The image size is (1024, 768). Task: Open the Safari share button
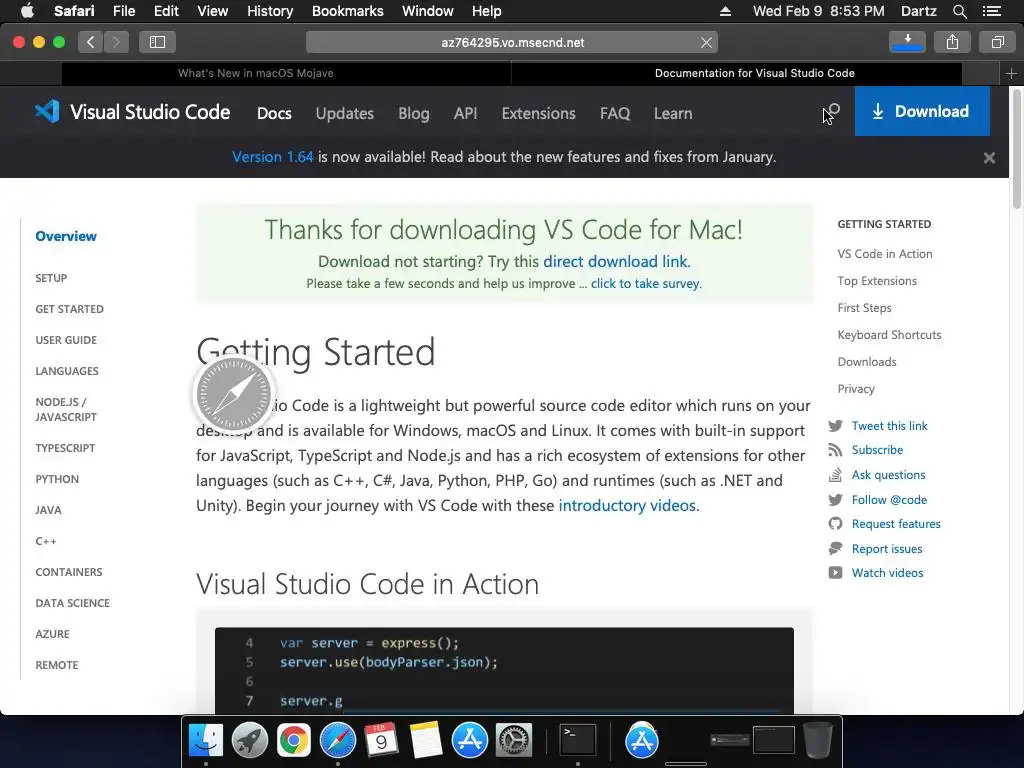point(952,42)
